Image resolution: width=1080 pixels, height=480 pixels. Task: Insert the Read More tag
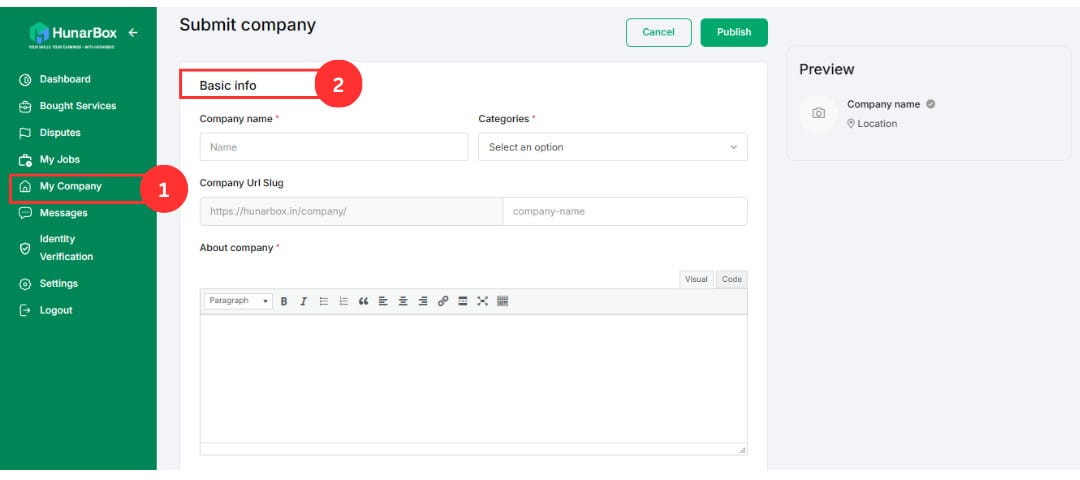(x=463, y=301)
